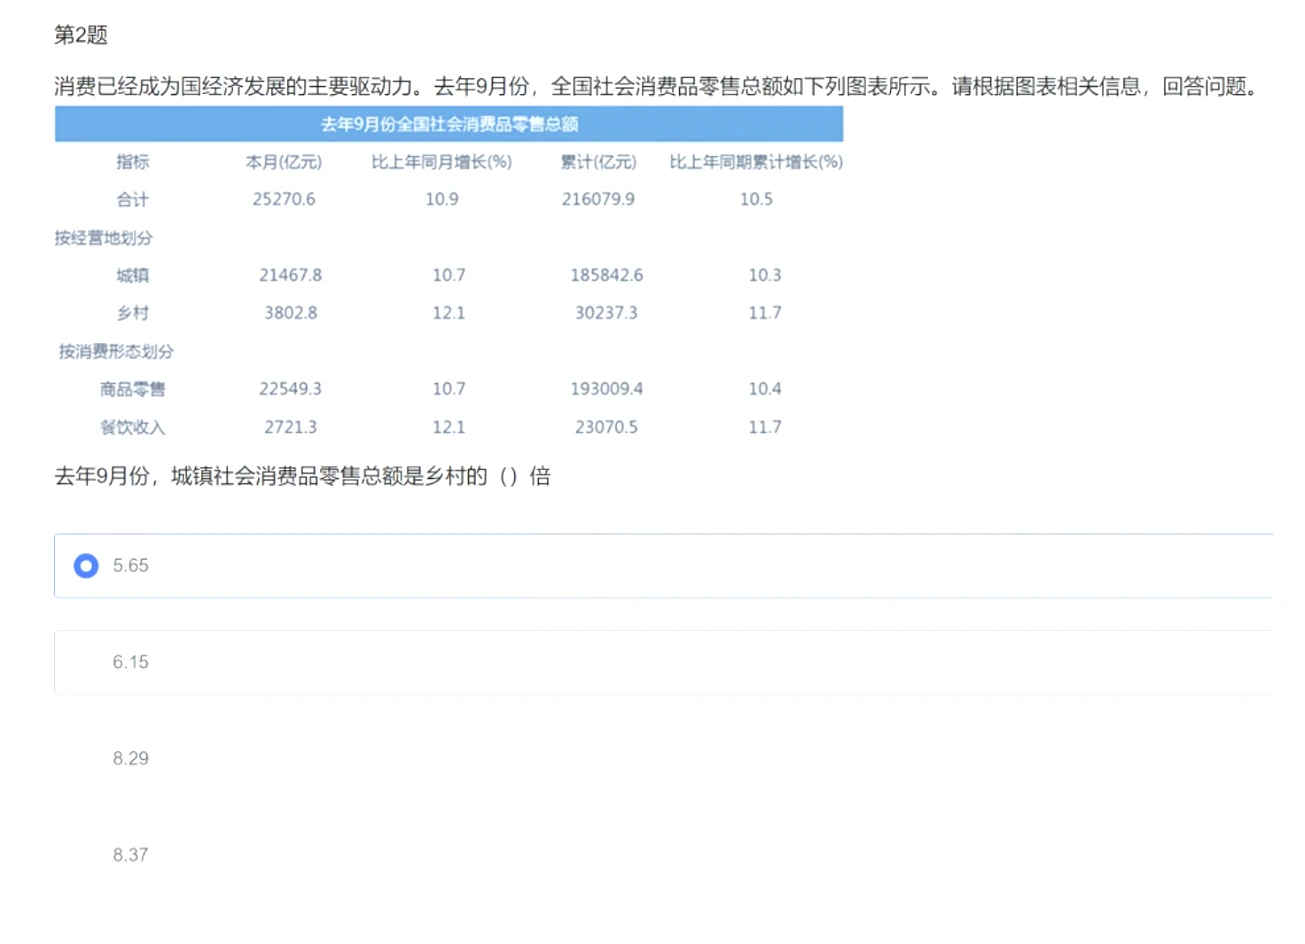The image size is (1305, 944).
Task: Click the 城镇 row label
Action: click(x=132, y=276)
